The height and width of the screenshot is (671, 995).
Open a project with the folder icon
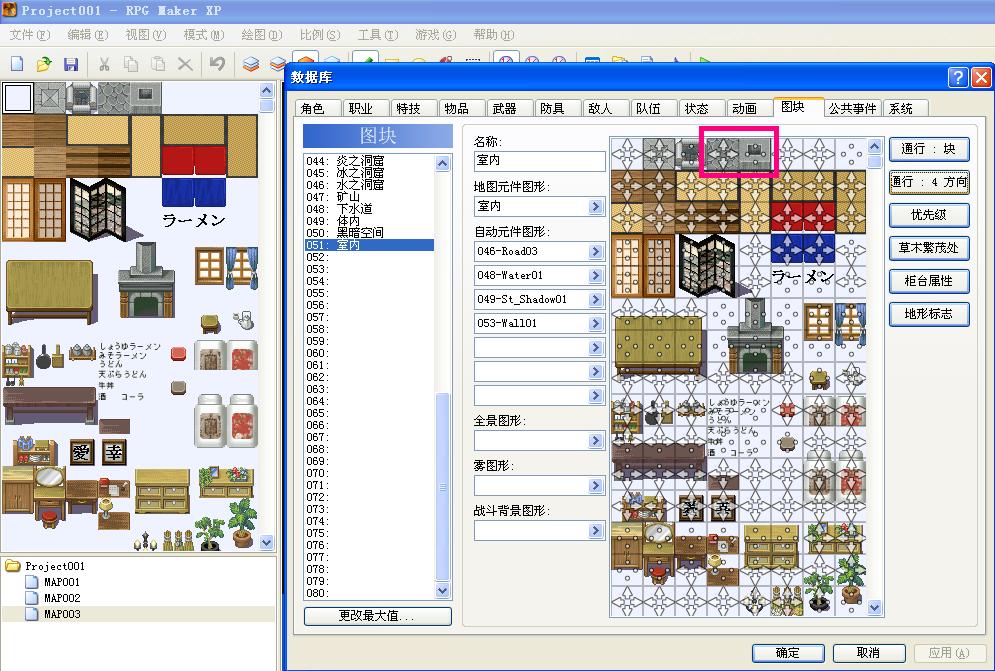point(44,63)
